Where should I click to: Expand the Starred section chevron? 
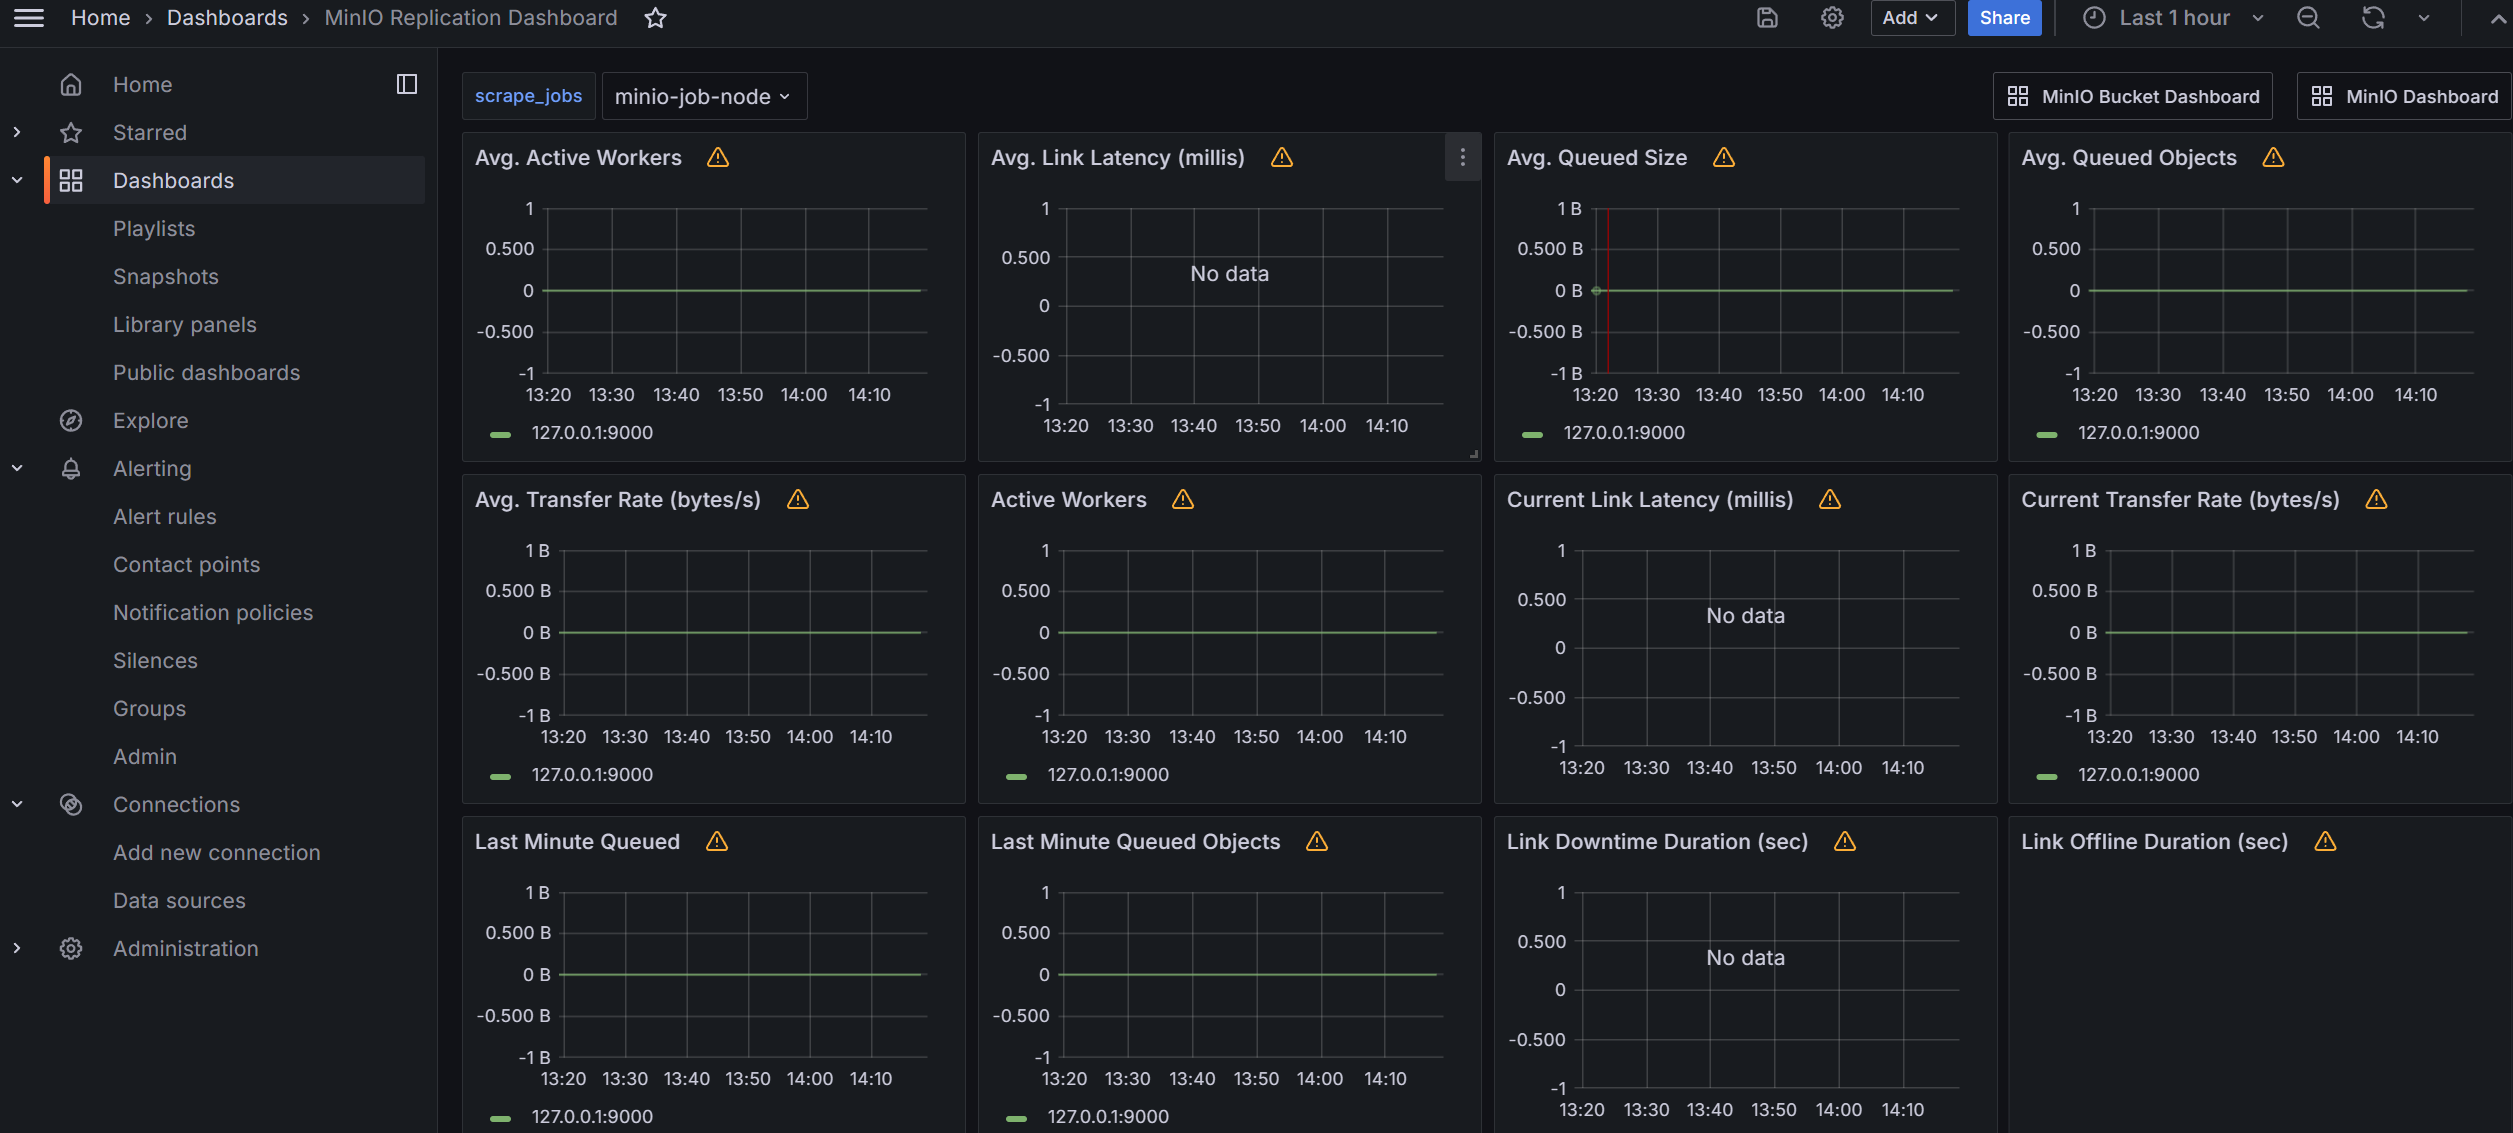[17, 132]
